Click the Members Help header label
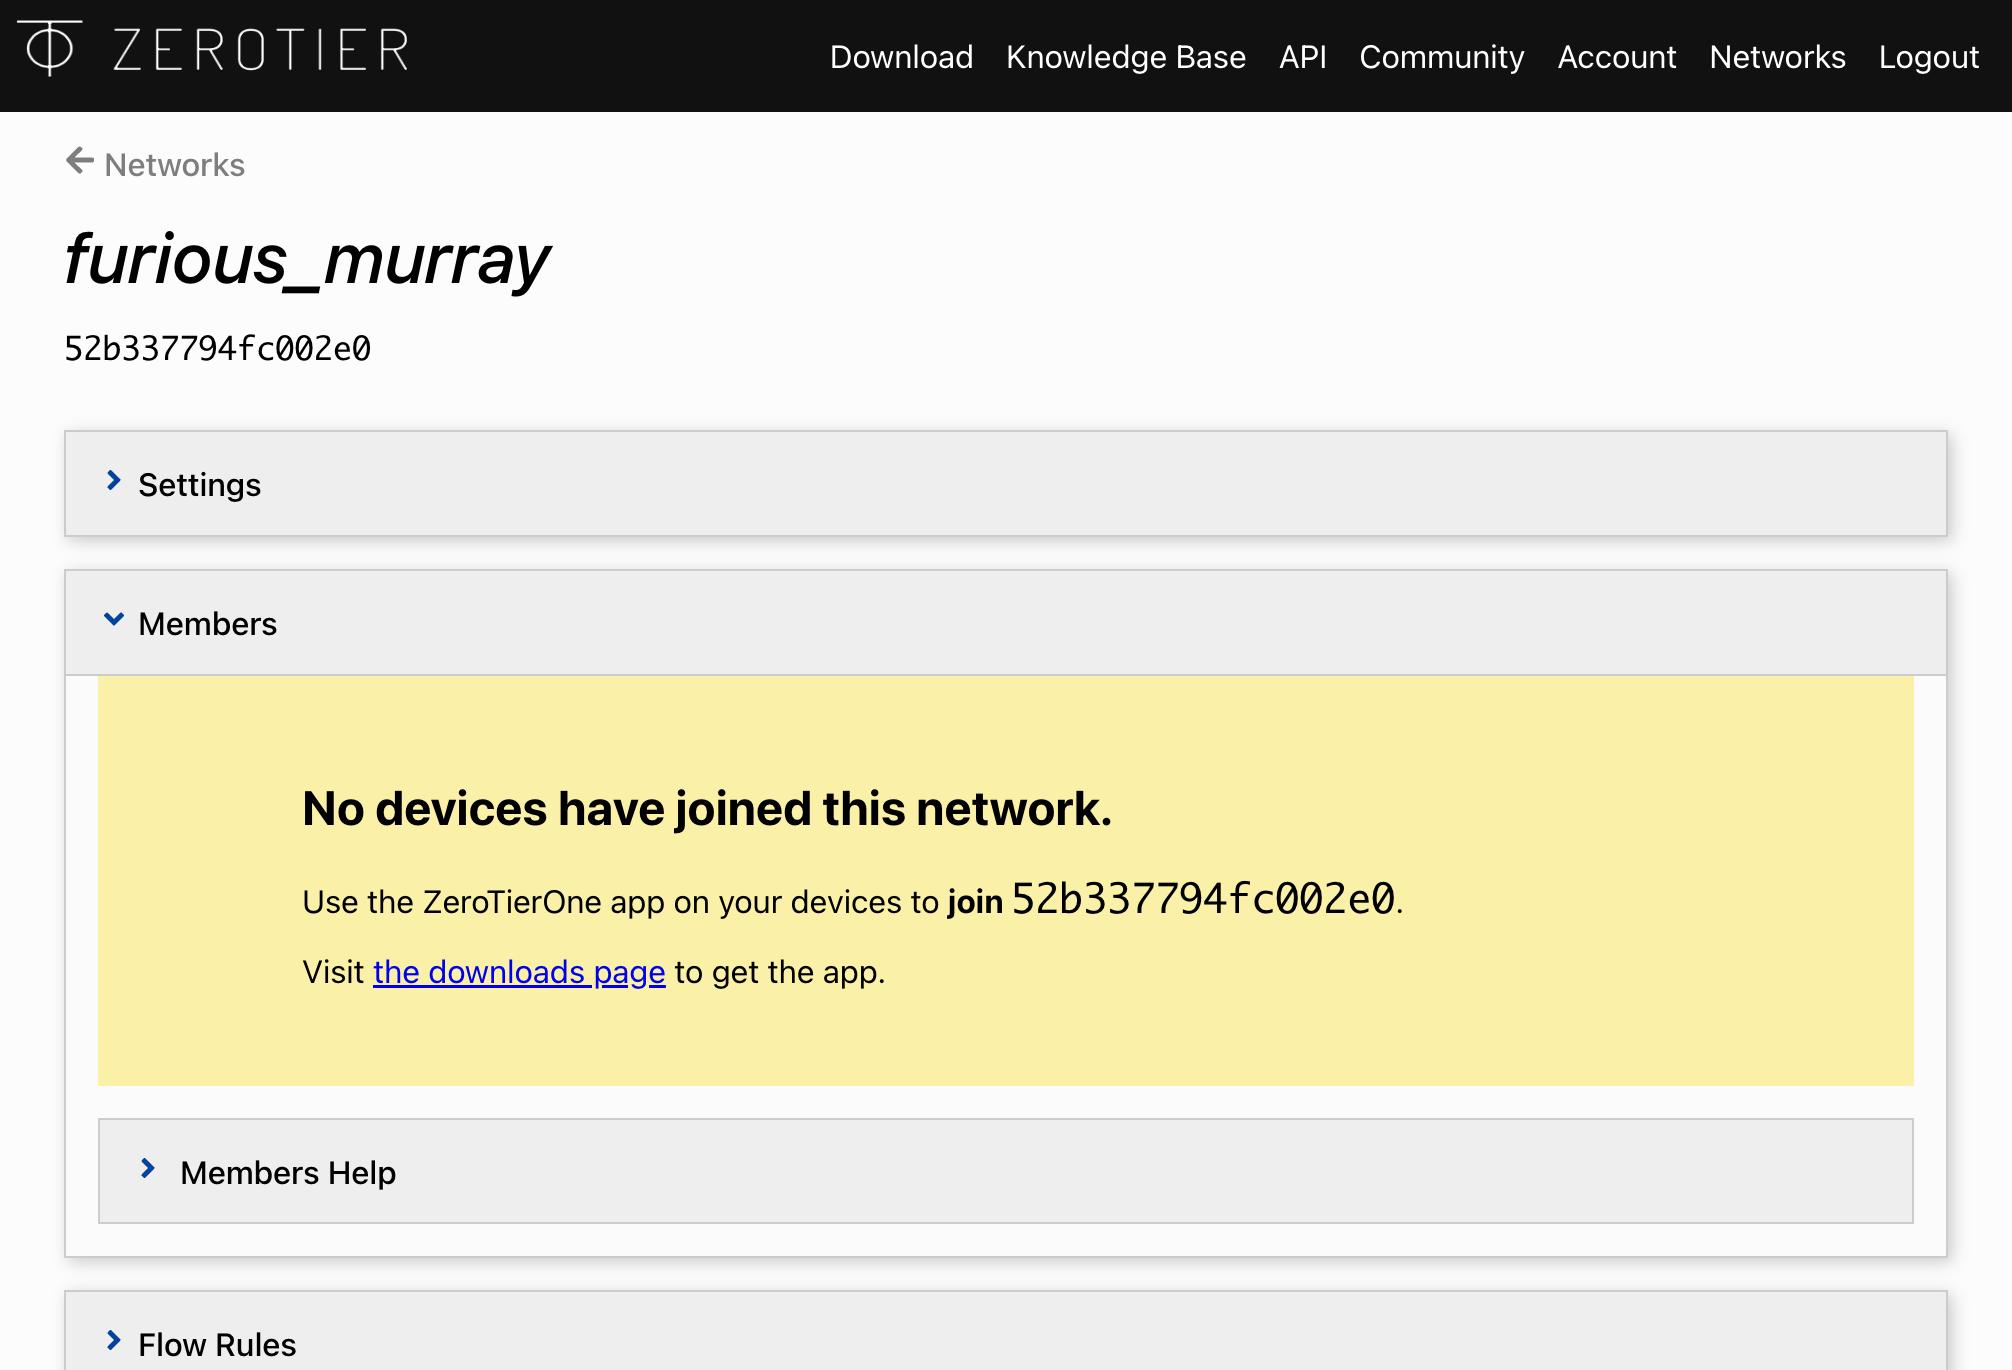Screen dimensions: 2012x1370 (288, 1173)
